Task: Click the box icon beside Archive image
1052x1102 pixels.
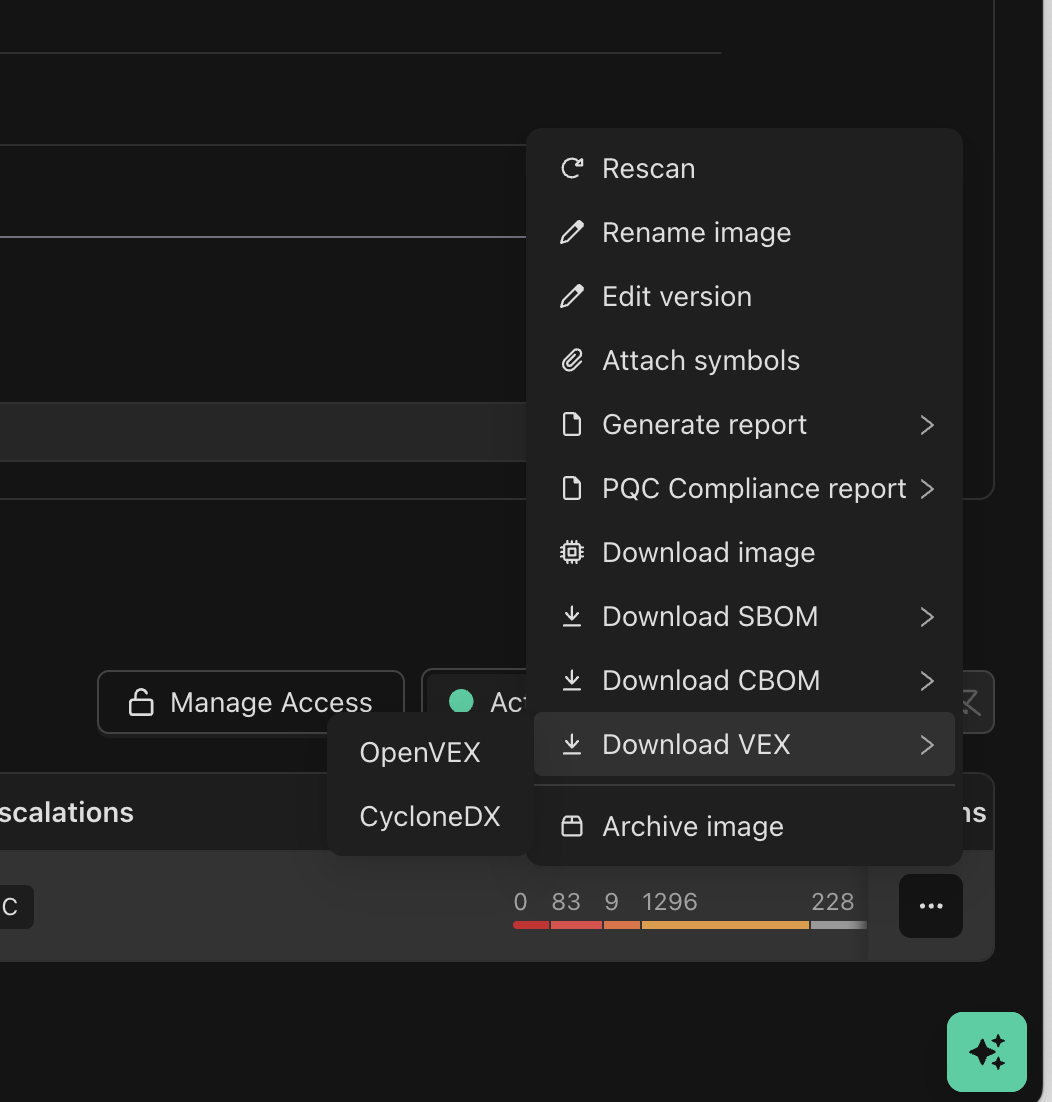Action: (572, 826)
